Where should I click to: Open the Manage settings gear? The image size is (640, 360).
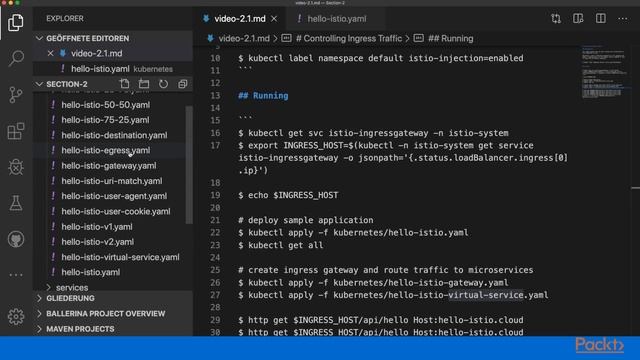click(x=16, y=316)
